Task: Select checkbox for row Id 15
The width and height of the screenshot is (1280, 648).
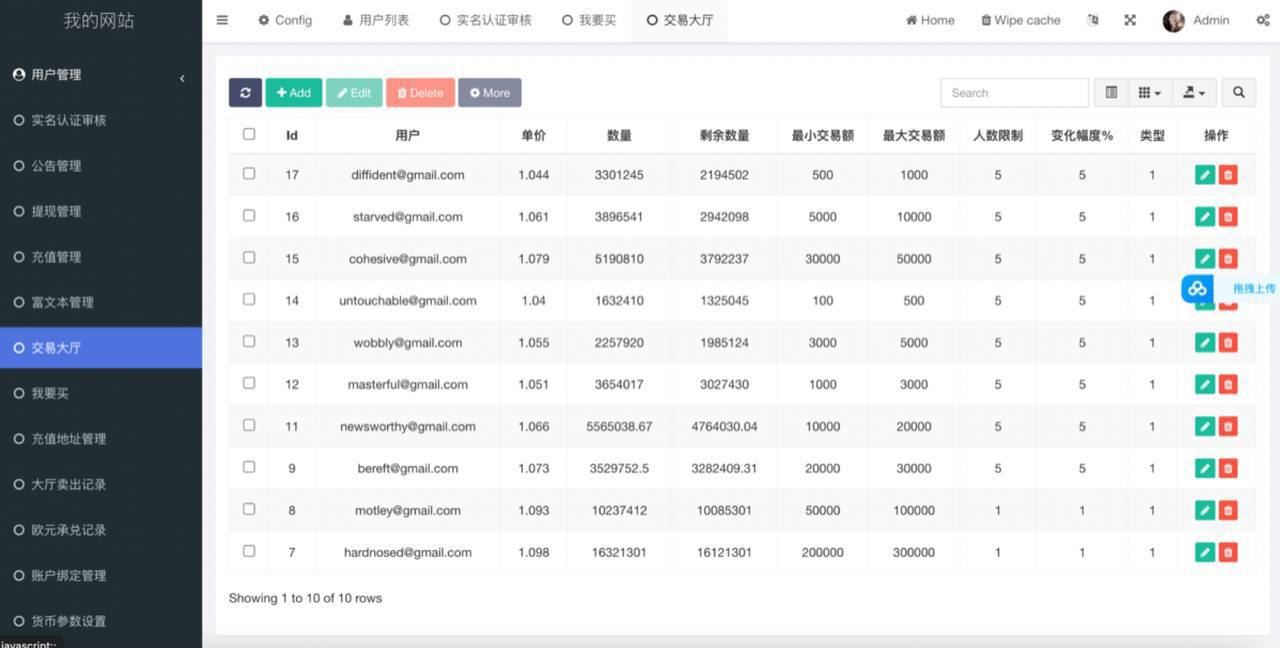Action: pos(249,257)
